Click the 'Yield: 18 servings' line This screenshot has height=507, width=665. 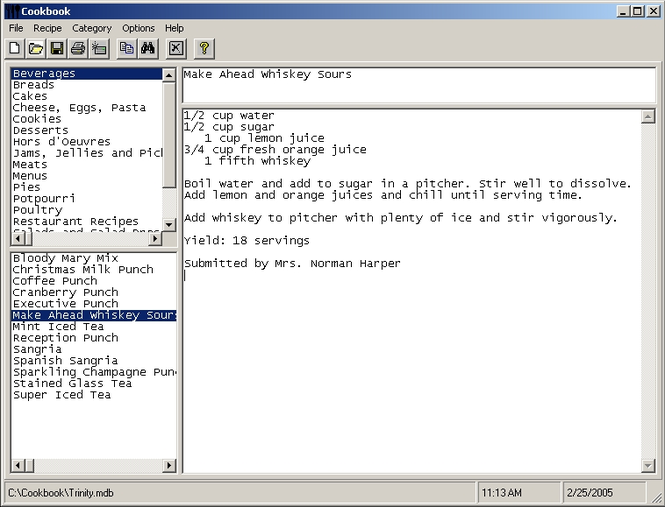tap(247, 241)
